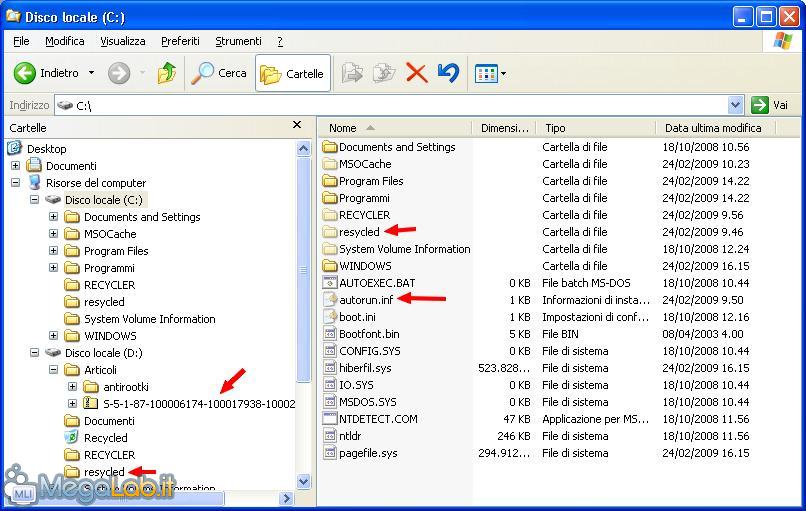Viewport: 806px width, 511px height.
Task: Open the Strumenti menu
Action: tap(238, 41)
